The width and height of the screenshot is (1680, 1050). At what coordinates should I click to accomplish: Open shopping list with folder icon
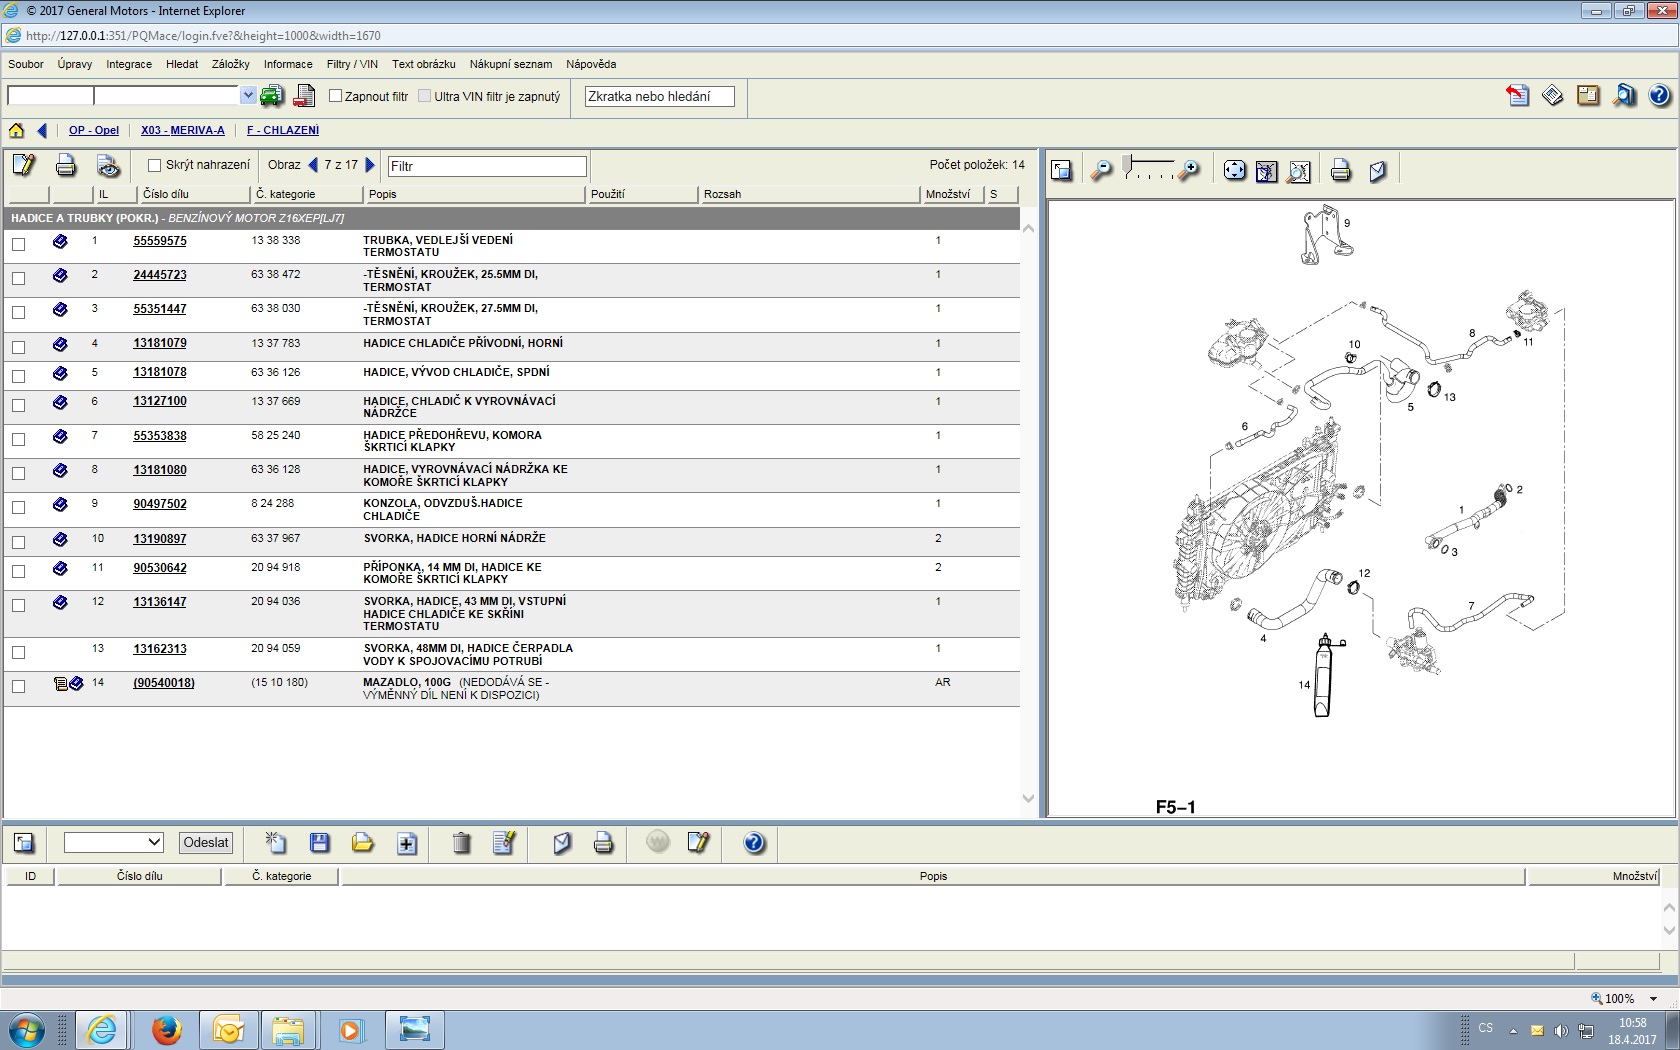362,843
